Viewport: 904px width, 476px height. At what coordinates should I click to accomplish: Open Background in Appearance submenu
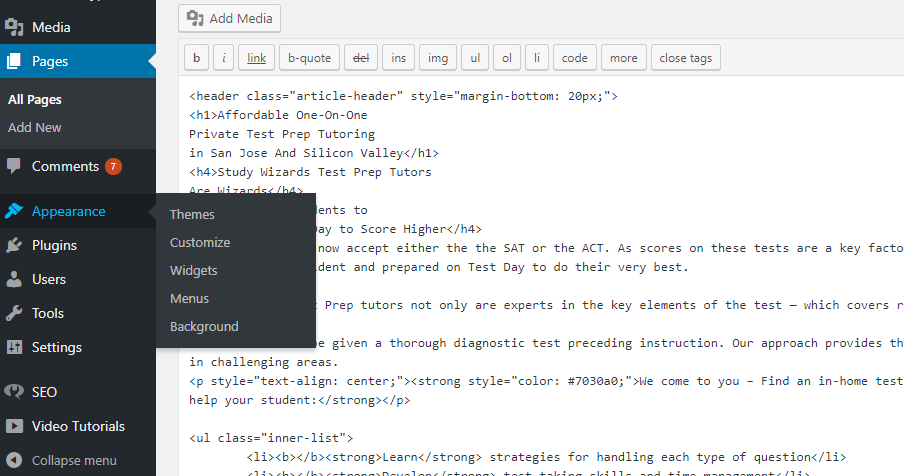(204, 327)
